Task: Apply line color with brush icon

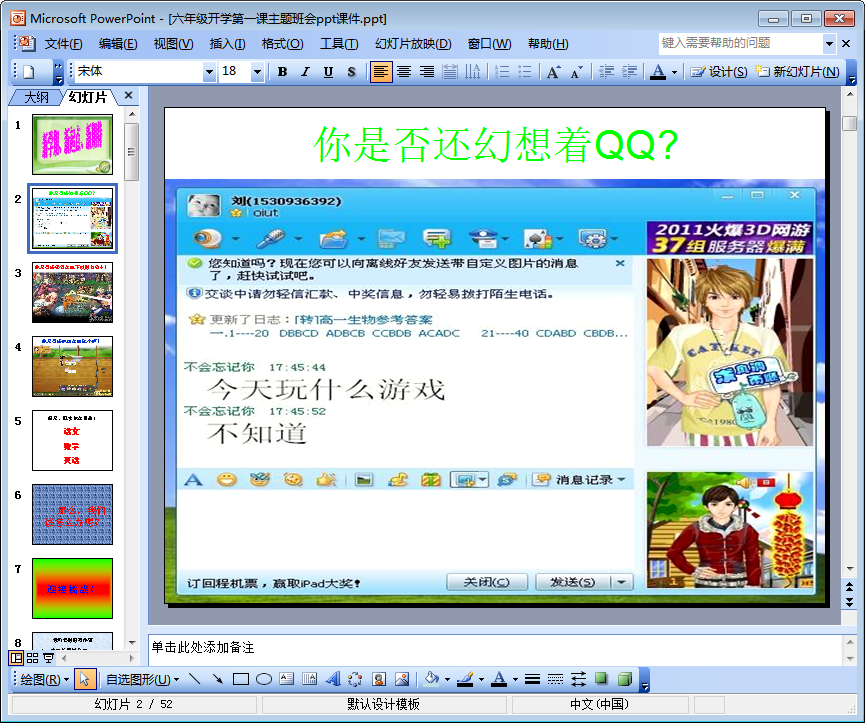Action: (x=466, y=679)
